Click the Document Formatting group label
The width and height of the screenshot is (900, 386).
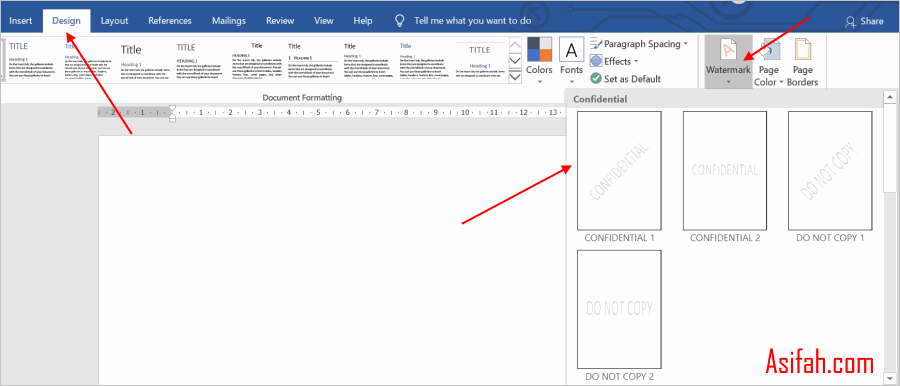[x=302, y=98]
